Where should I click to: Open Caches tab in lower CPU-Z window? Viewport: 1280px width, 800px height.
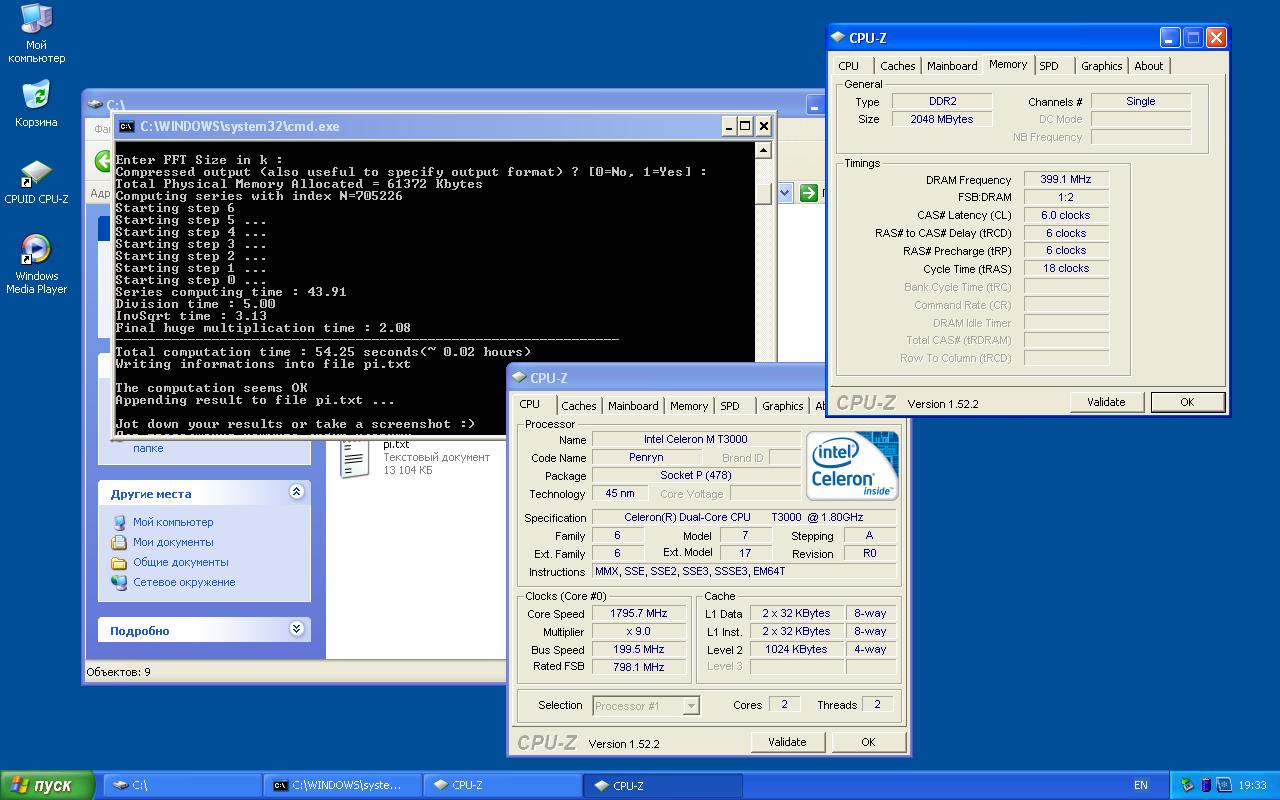(x=578, y=406)
